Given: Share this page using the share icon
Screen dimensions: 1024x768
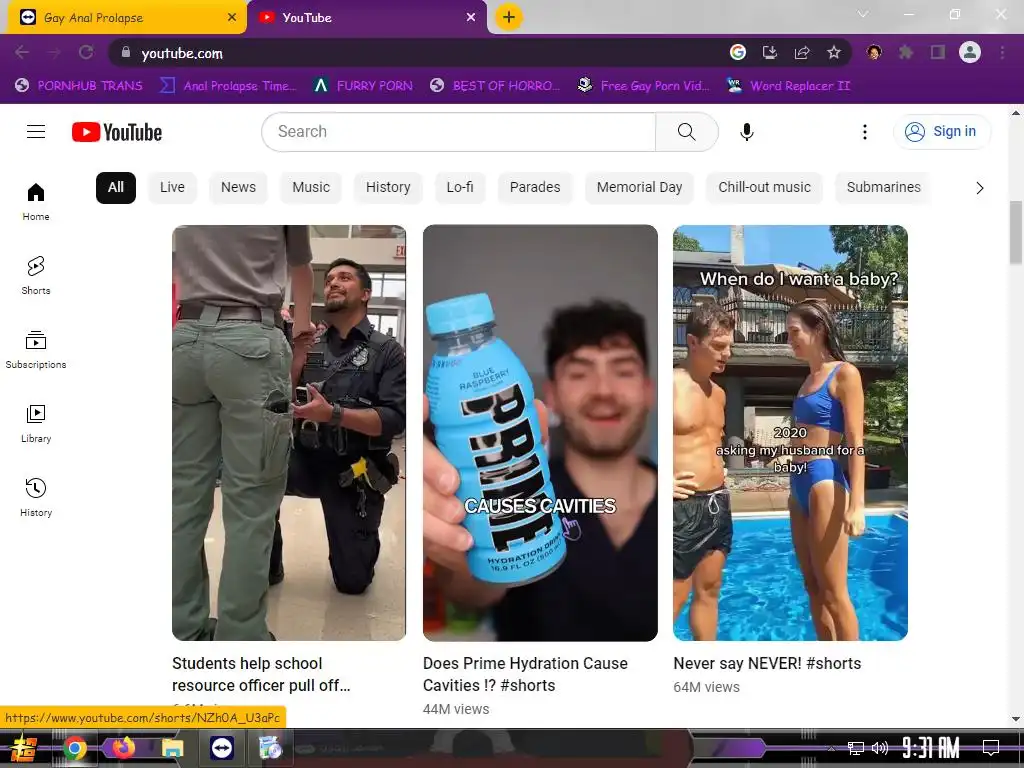Looking at the screenshot, I should tap(802, 52).
